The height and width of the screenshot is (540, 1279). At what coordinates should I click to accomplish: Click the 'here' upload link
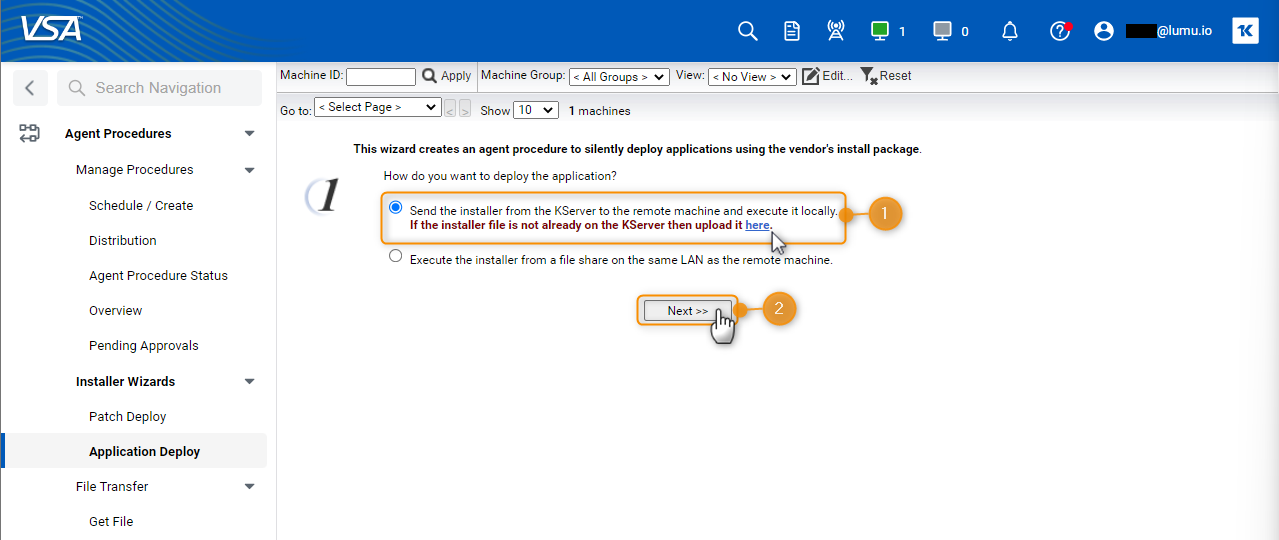(757, 226)
